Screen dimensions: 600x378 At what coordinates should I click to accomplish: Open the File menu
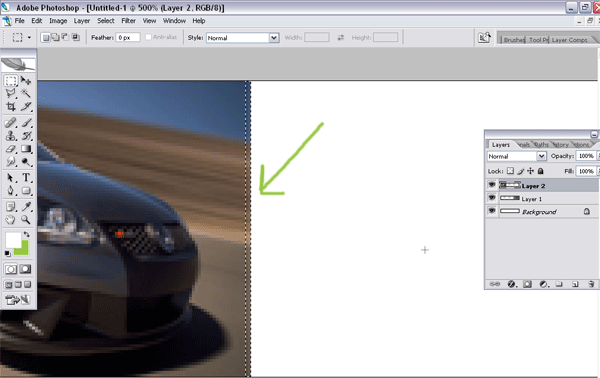tap(20, 21)
